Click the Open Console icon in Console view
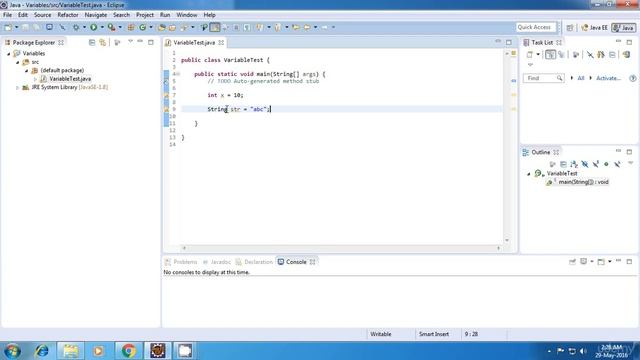The image size is (640, 360). coord(601,262)
